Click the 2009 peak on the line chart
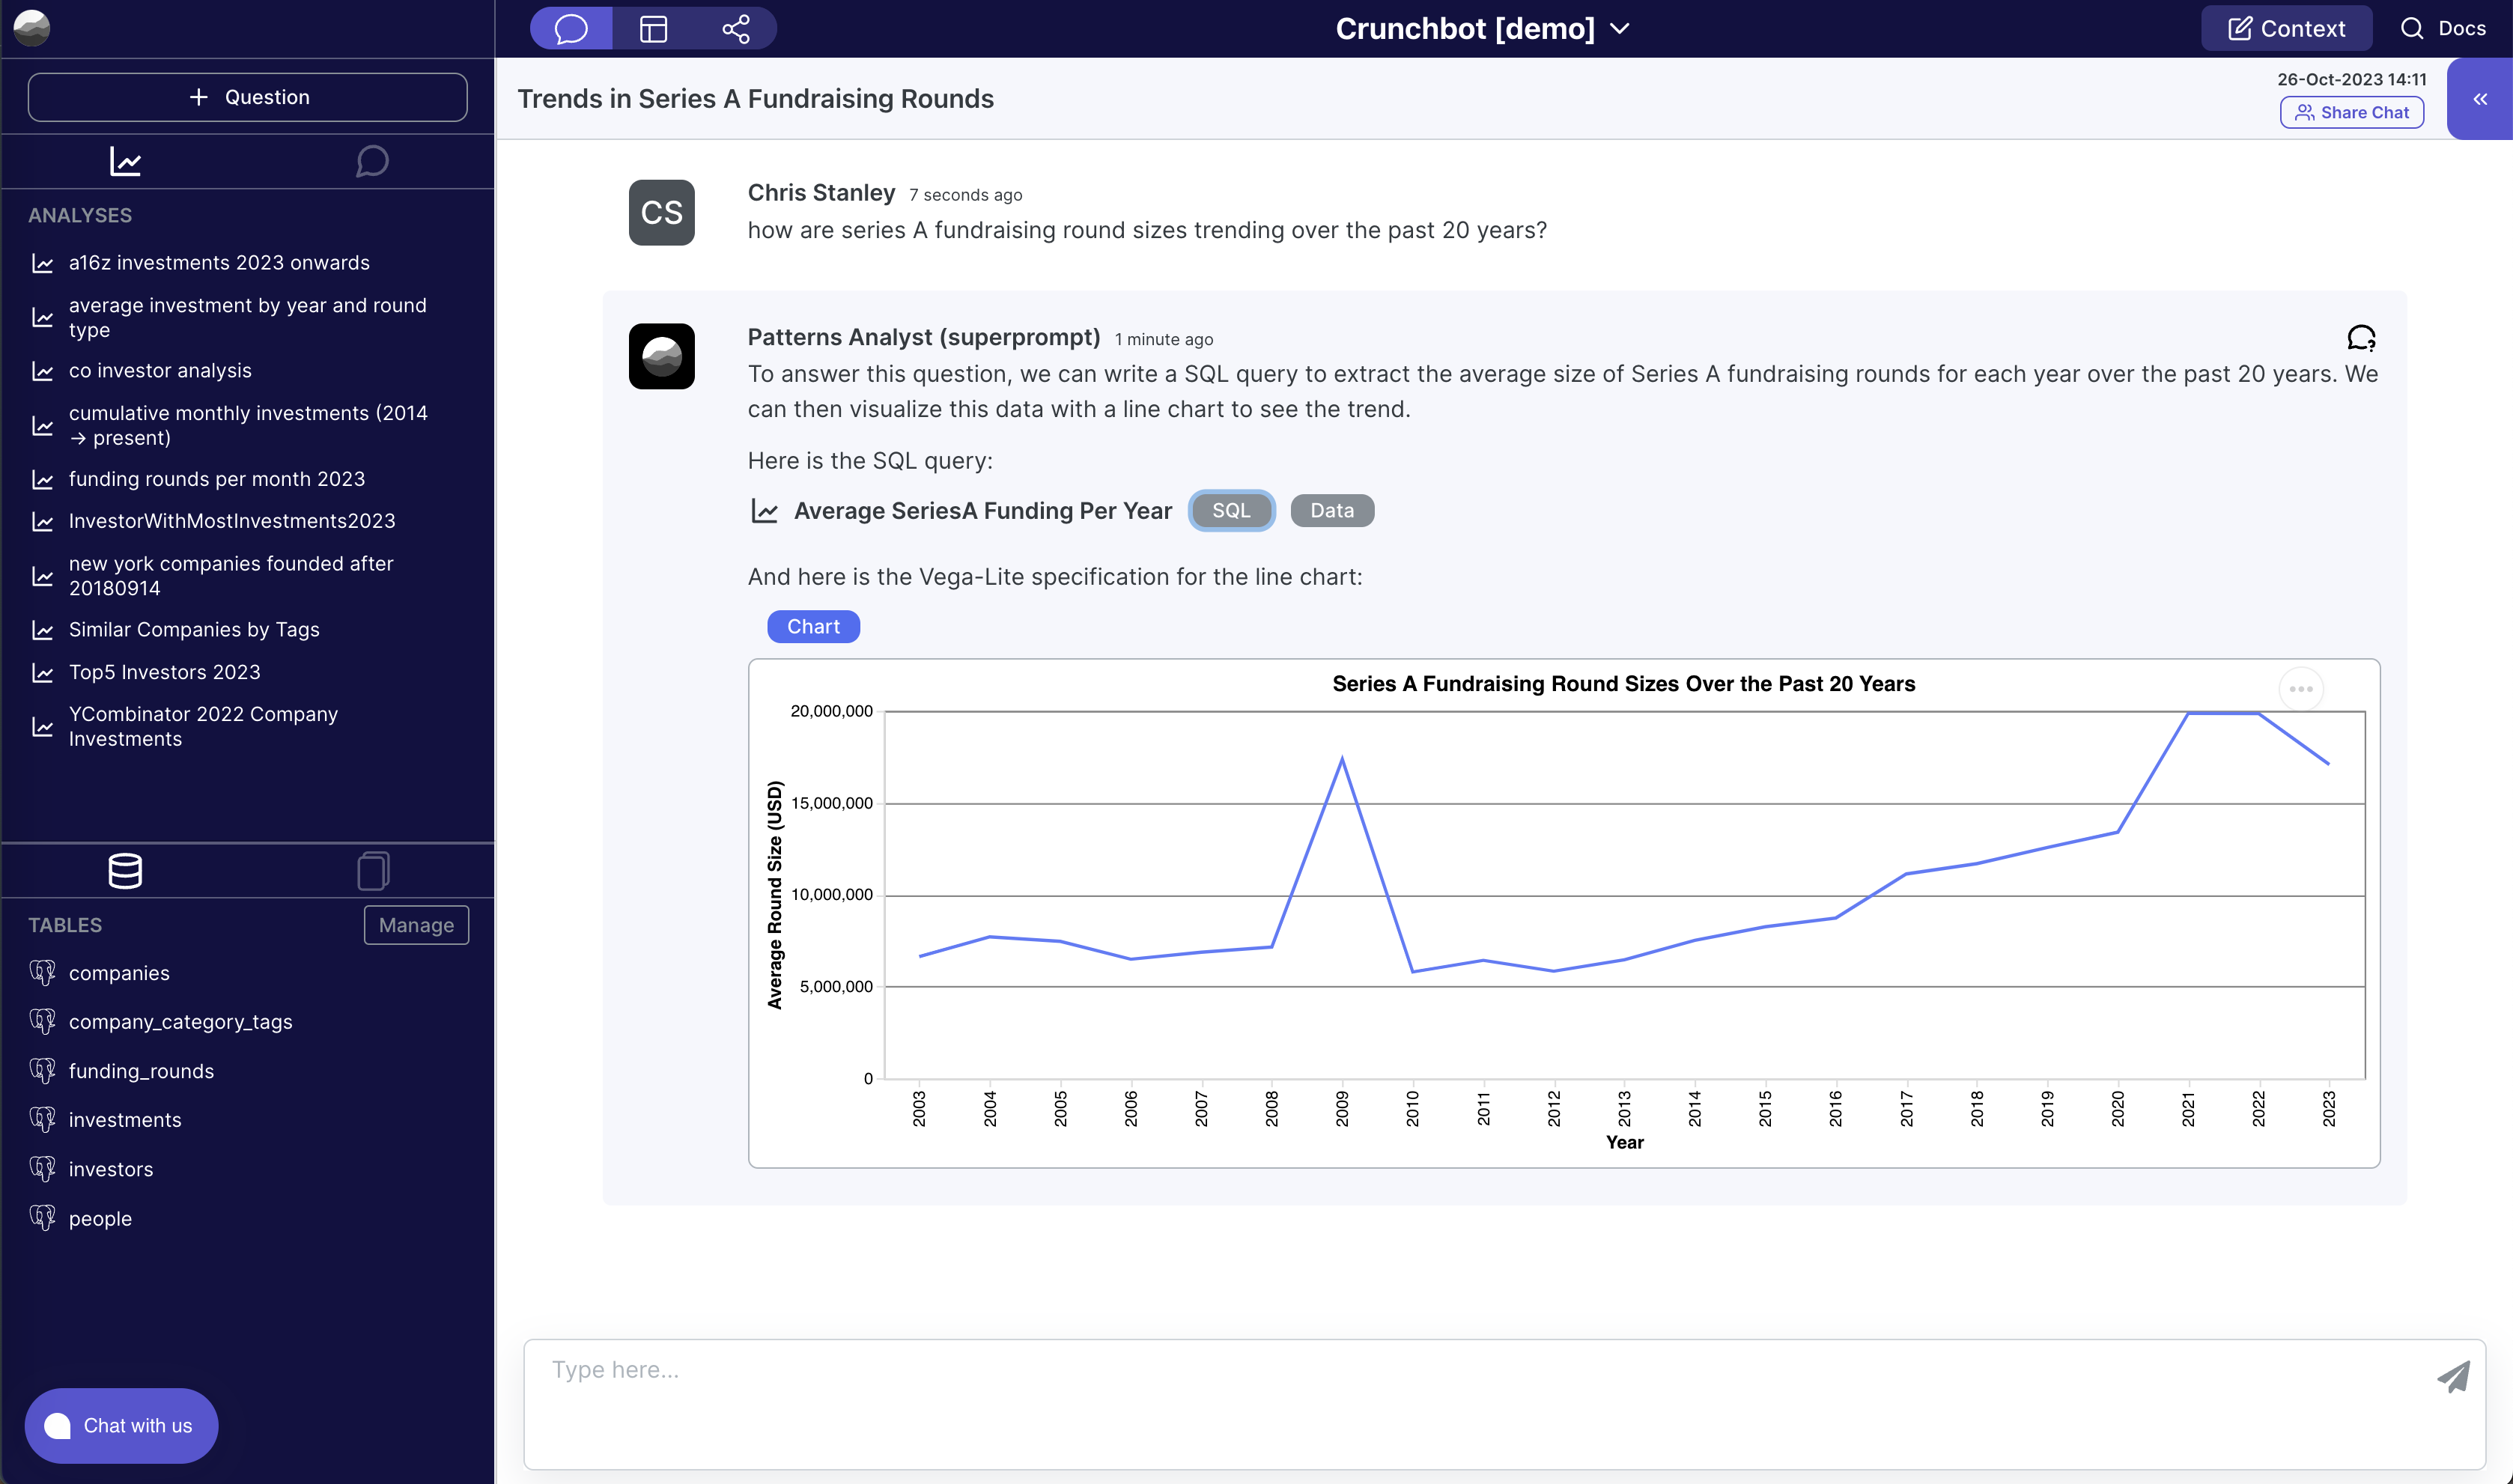The image size is (2513, 1484). coord(1342,759)
